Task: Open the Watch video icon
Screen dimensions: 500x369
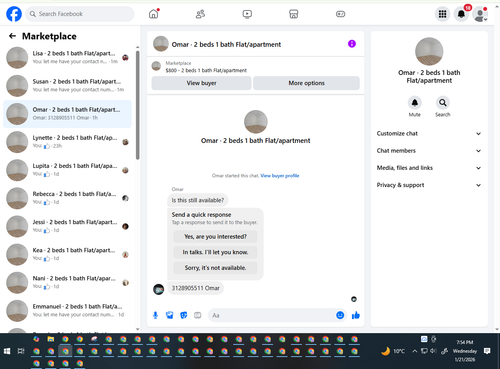Action: coord(247,14)
